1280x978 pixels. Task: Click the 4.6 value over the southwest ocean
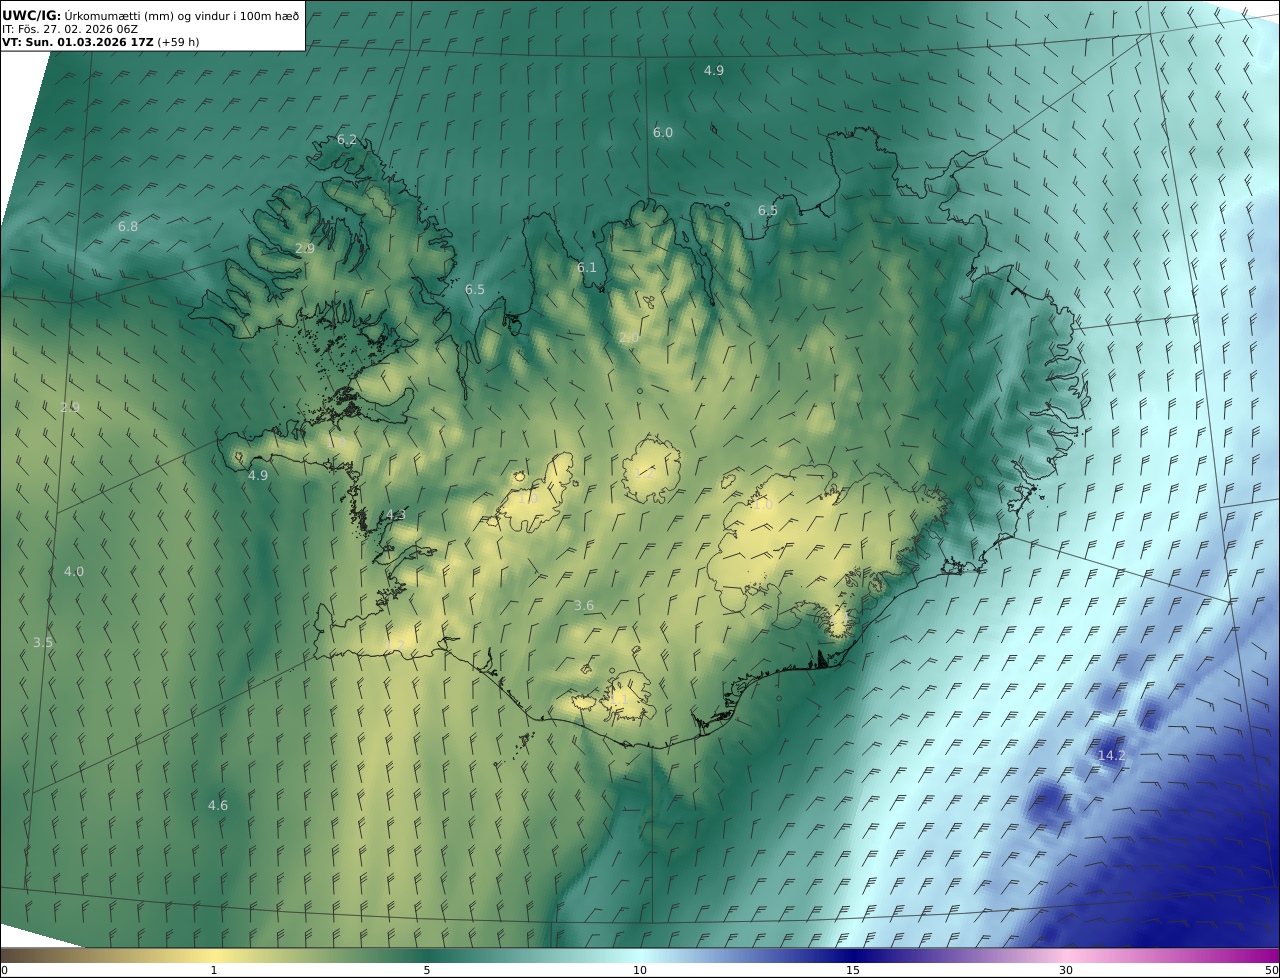pos(218,806)
